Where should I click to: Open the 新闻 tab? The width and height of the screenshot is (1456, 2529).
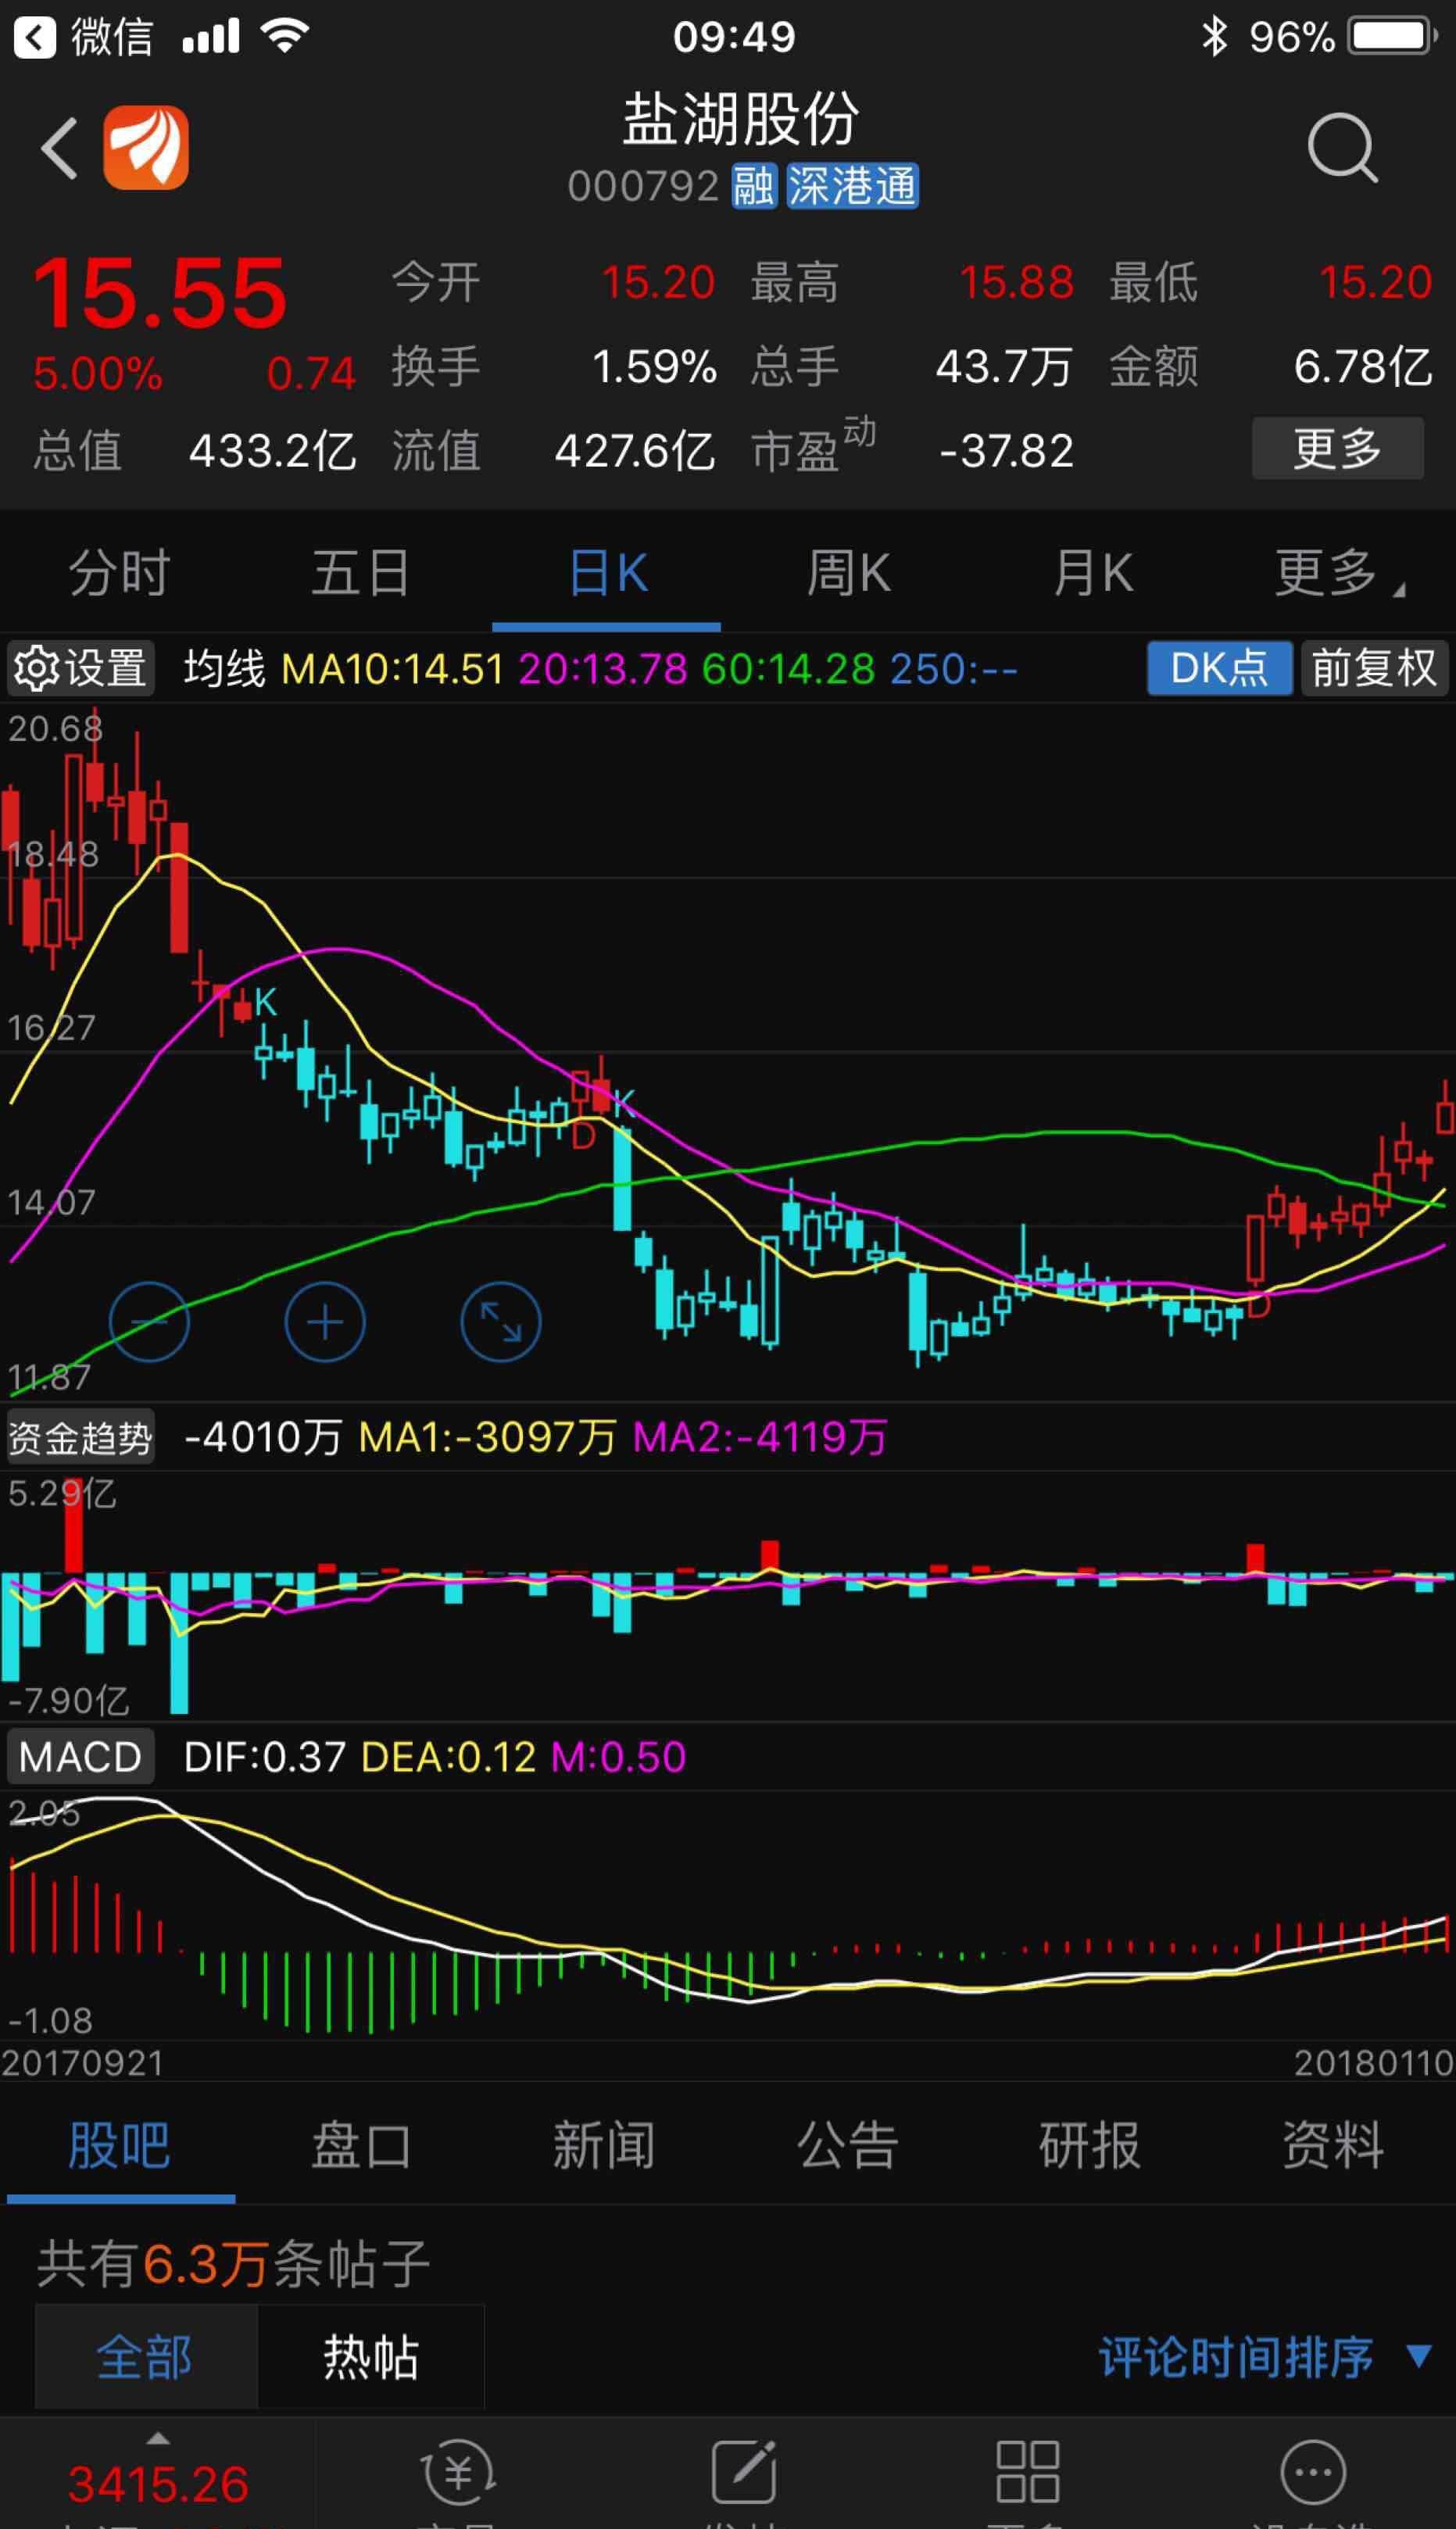point(604,2145)
